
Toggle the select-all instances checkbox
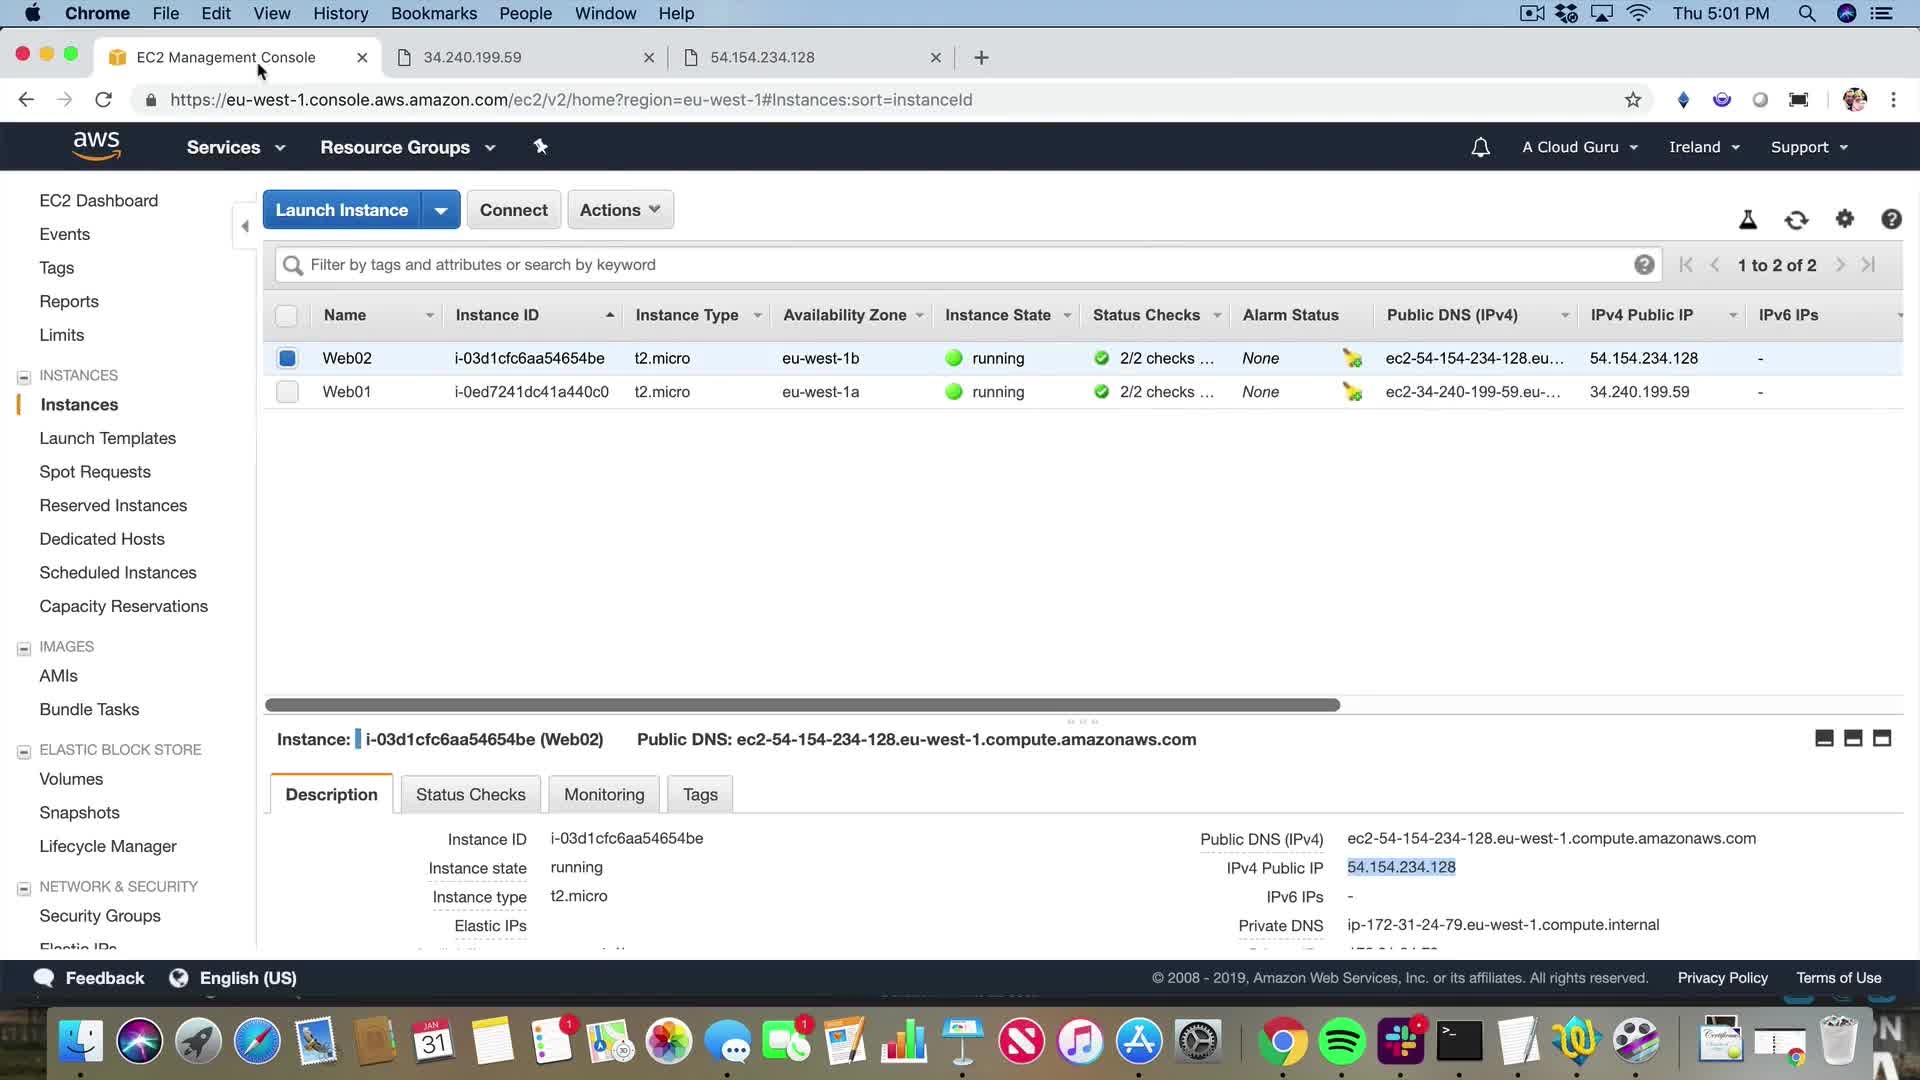(286, 316)
